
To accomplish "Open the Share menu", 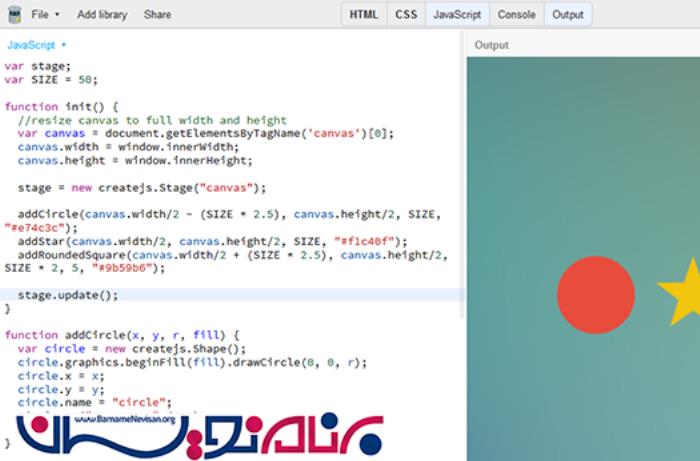I will (x=157, y=15).
